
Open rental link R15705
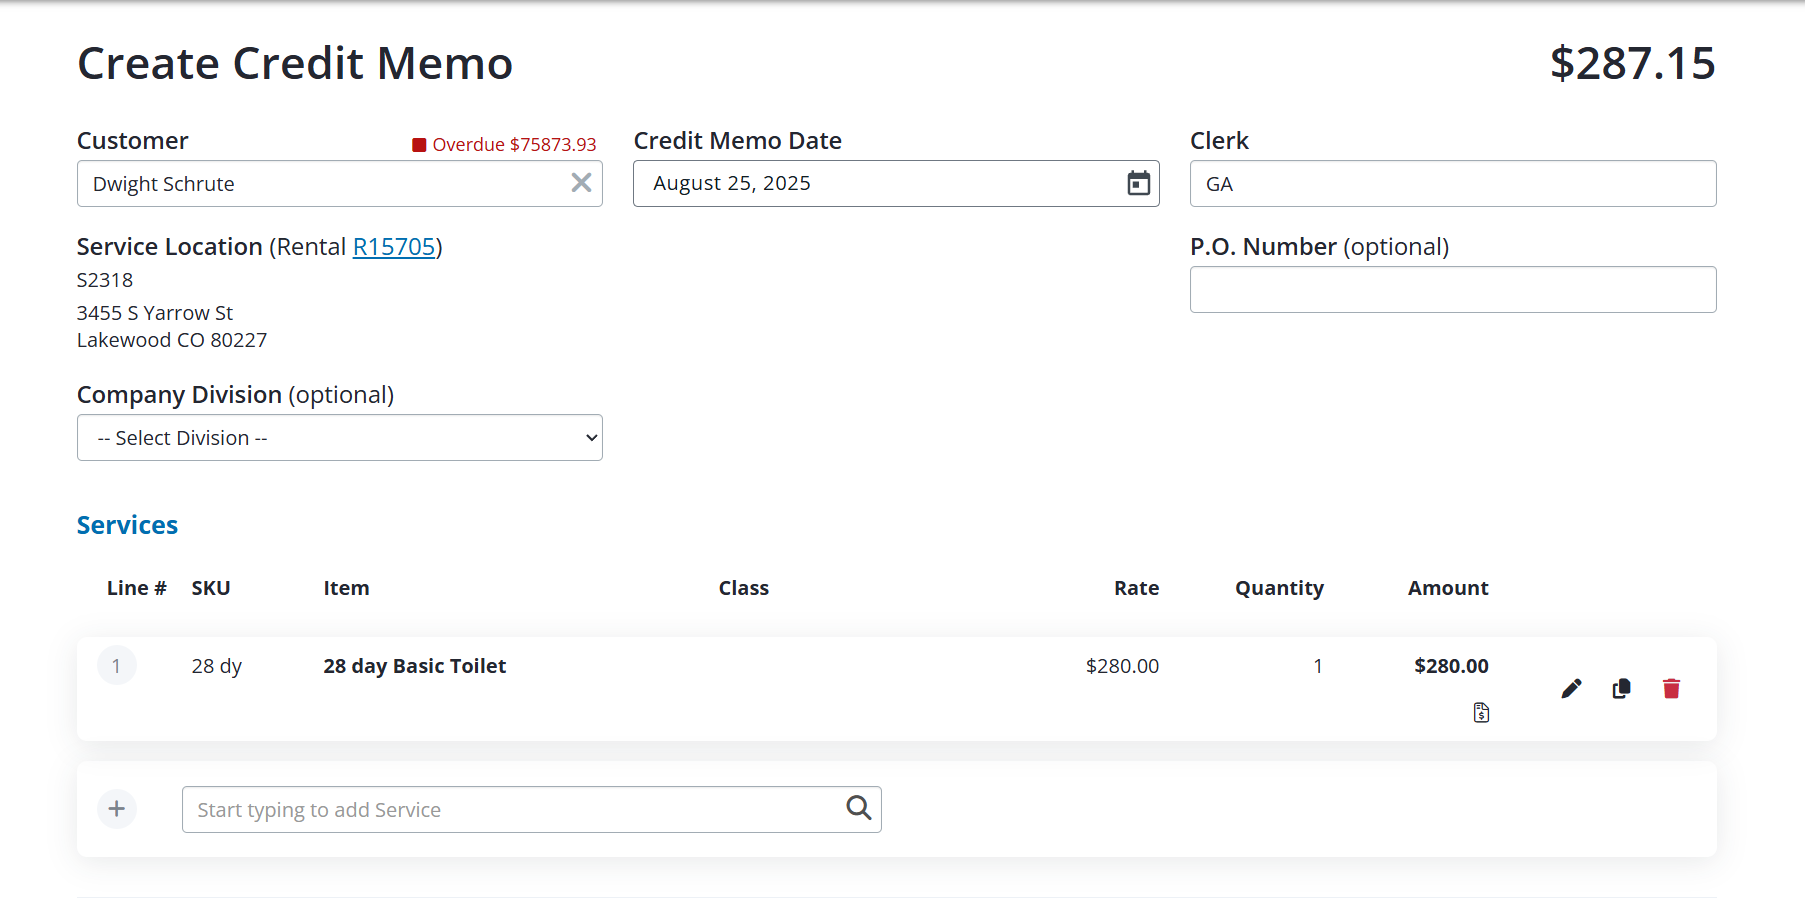pos(394,246)
